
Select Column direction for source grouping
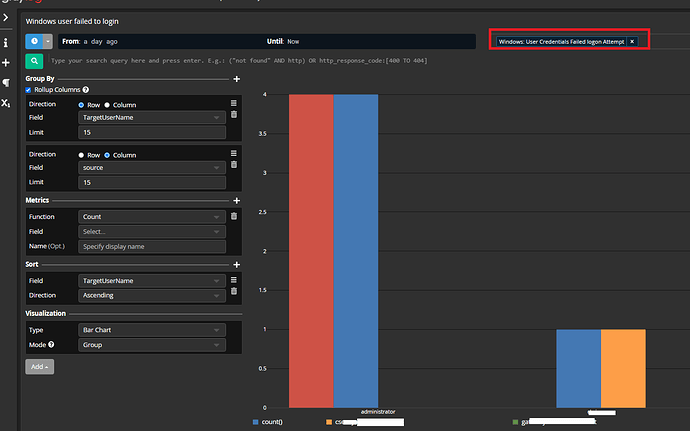pos(107,155)
